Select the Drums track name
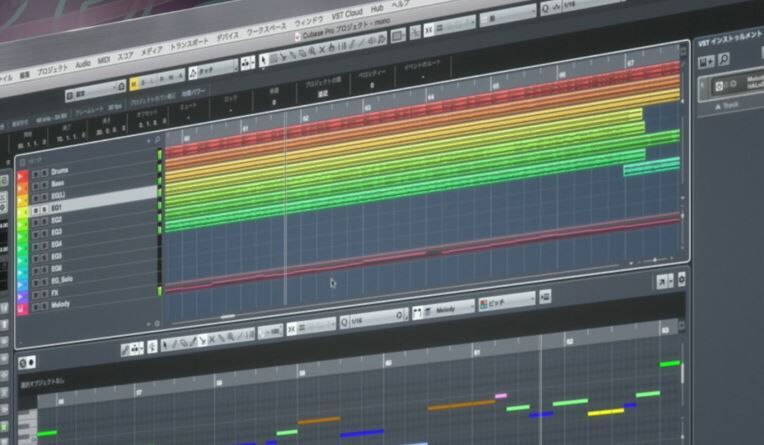Screen dimensions: 764x445 [59, 171]
